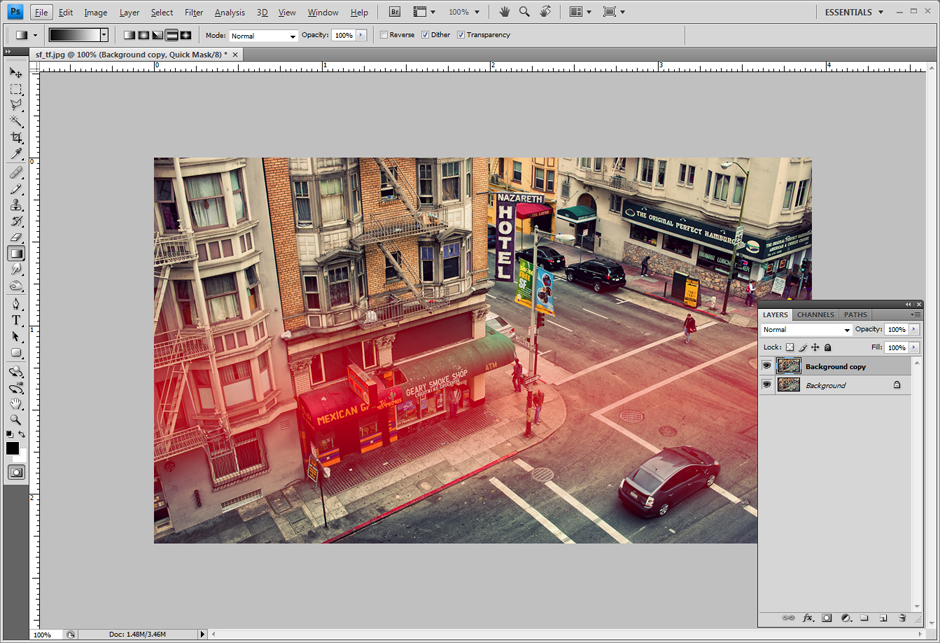Open the zoom level dropdown in top bar
This screenshot has width=940, height=643.
[x=477, y=12]
